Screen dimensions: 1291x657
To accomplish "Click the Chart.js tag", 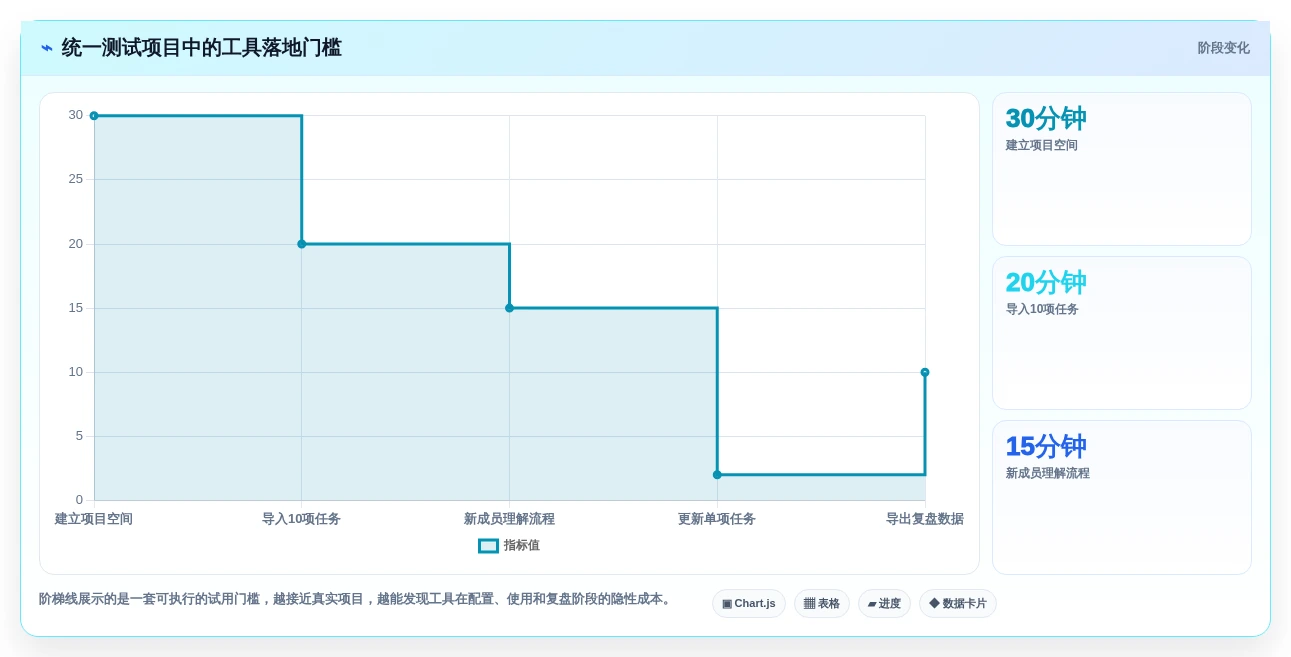I will 749,604.
